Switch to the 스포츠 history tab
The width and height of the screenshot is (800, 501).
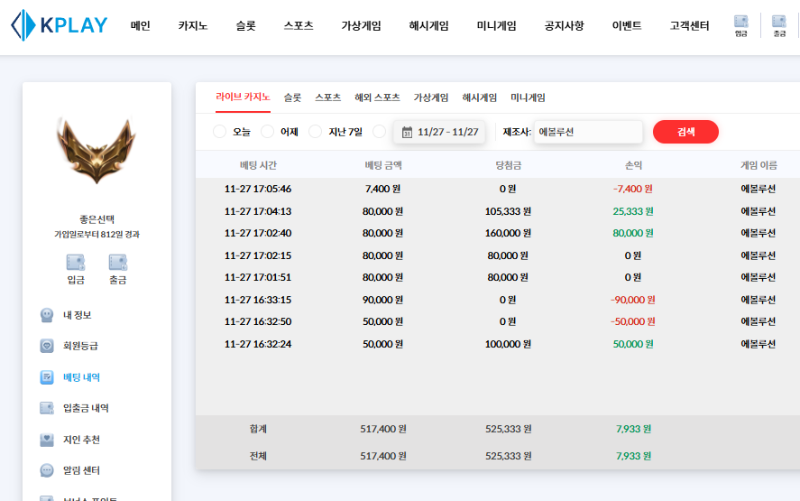[x=328, y=97]
